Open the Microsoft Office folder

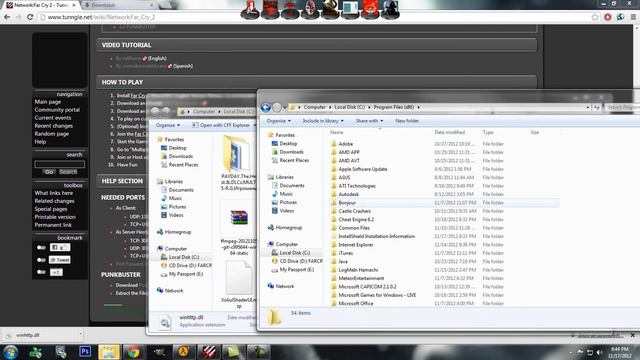(356, 303)
